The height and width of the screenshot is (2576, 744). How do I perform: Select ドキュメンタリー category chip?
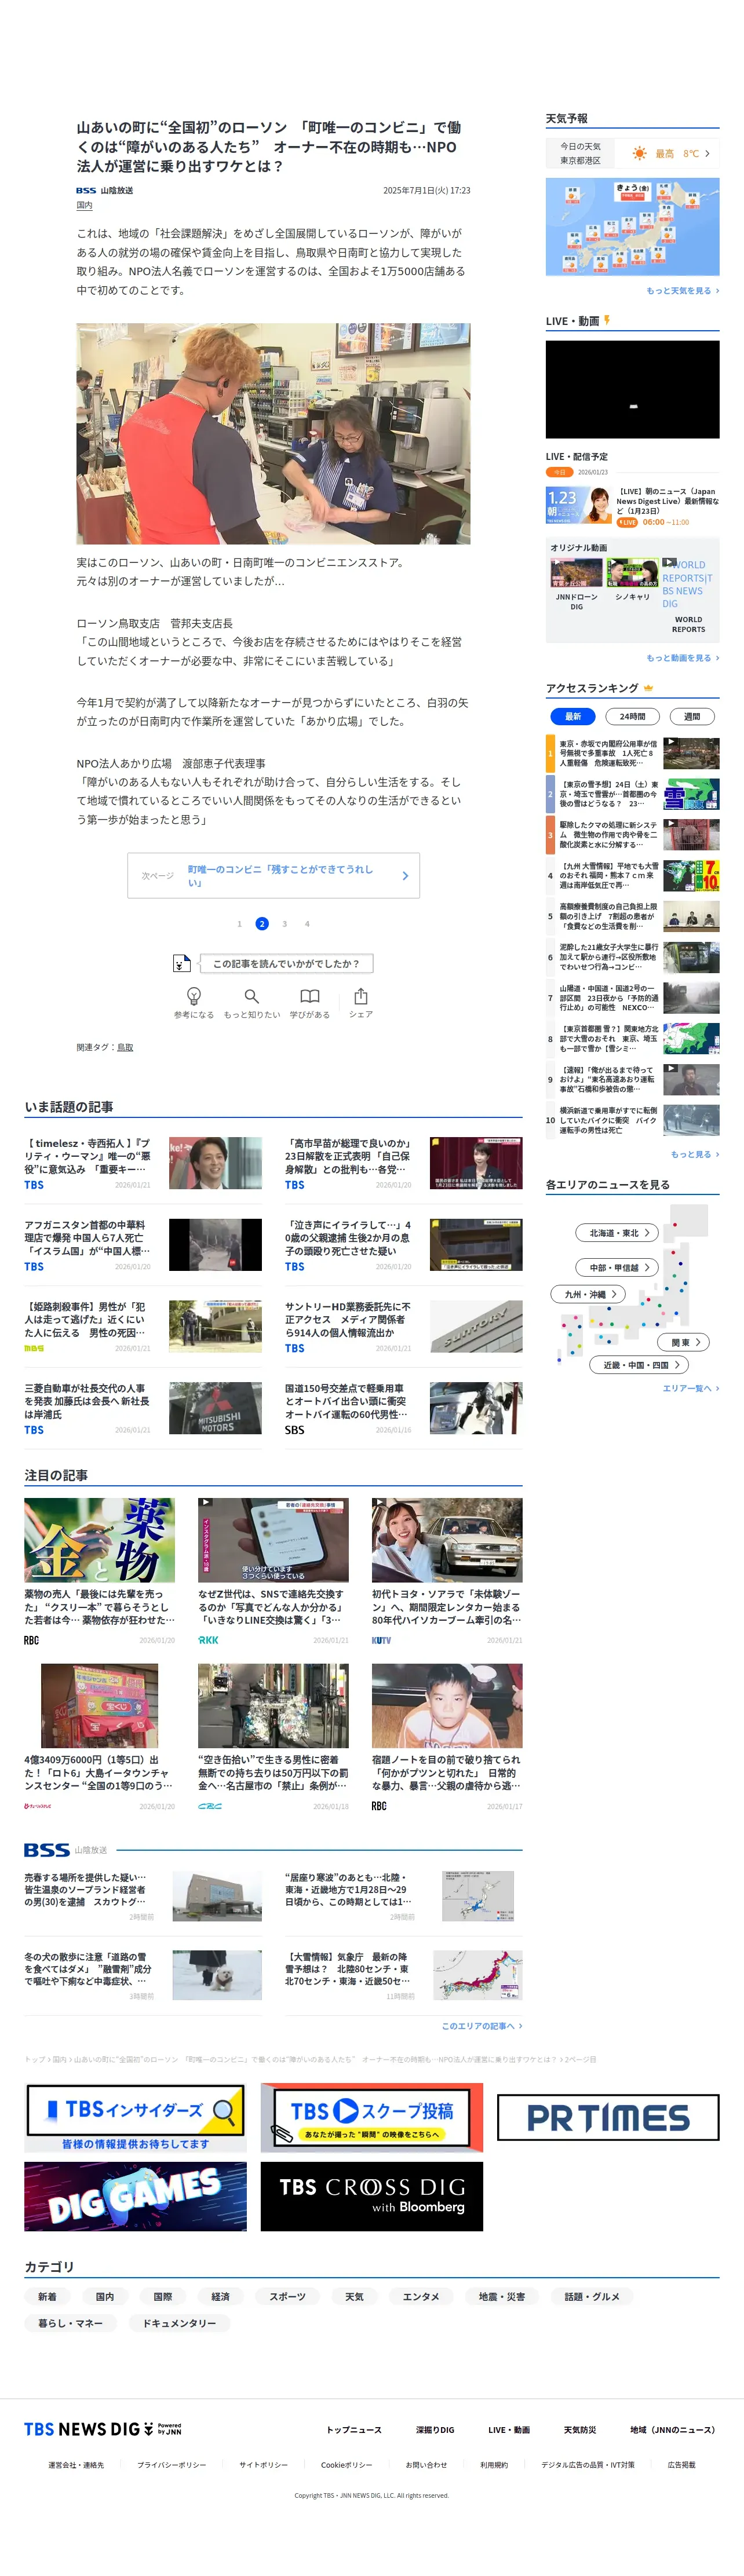click(x=179, y=2323)
